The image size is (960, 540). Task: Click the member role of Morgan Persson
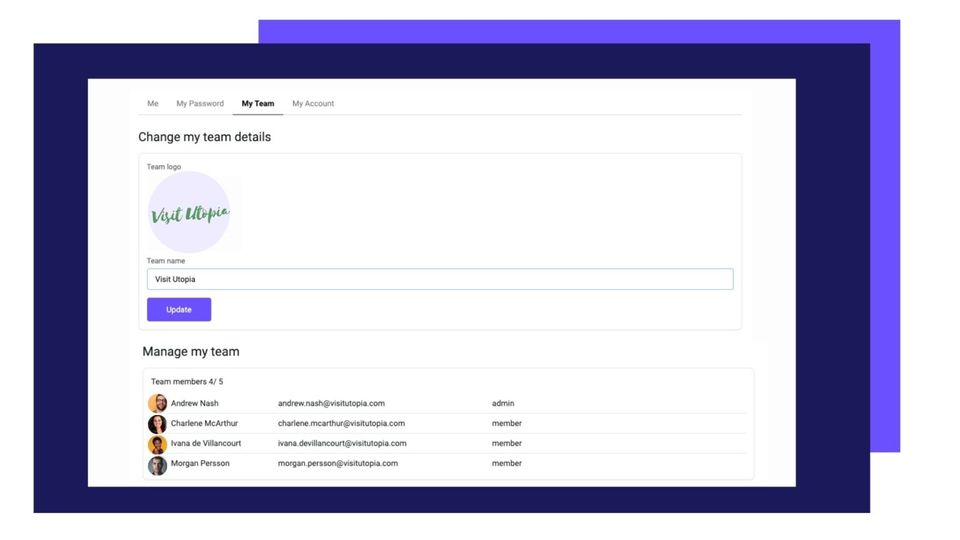pos(506,463)
